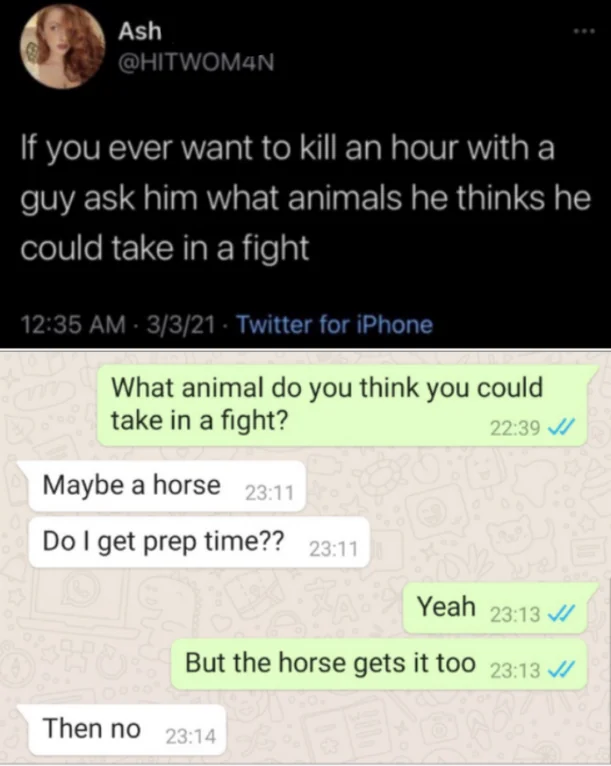Image resolution: width=611 pixels, height=766 pixels.
Task: Open Ash's profile picture
Action: tap(63, 47)
